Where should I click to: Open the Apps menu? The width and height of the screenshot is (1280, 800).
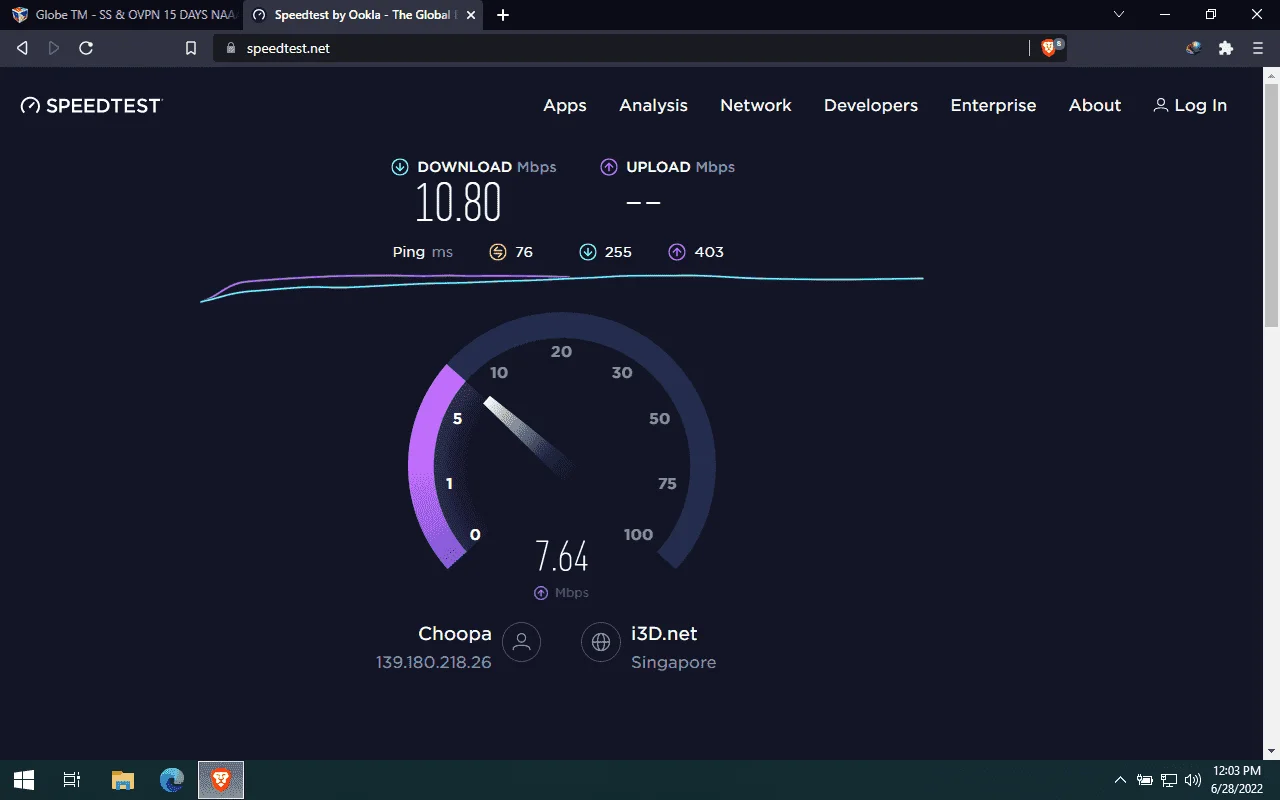pyautogui.click(x=565, y=105)
